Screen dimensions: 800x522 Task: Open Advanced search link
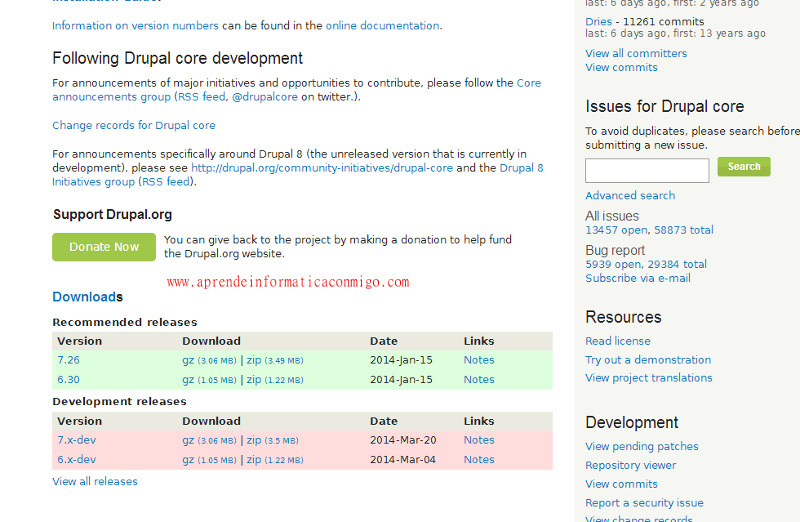tap(630, 195)
